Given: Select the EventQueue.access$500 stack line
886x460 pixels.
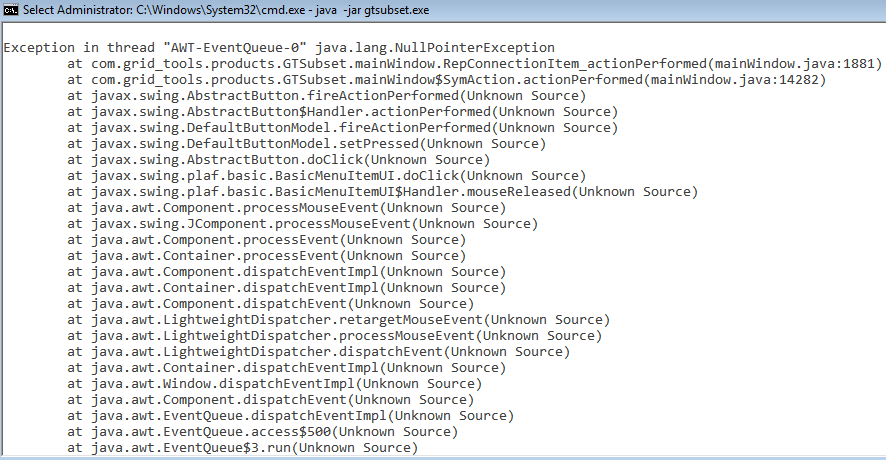Looking at the screenshot, I should point(262,432).
